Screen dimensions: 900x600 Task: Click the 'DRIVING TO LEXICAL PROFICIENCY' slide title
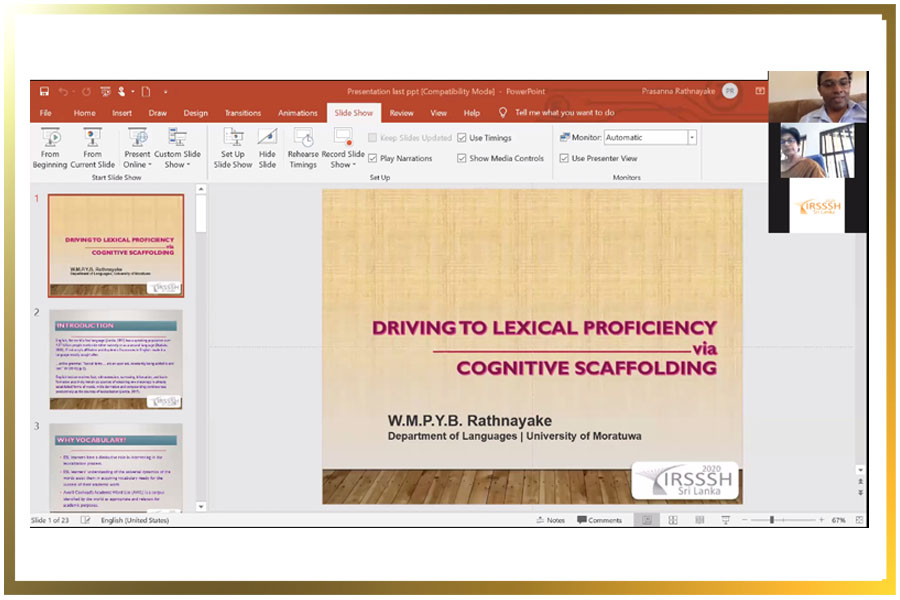[x=544, y=328]
